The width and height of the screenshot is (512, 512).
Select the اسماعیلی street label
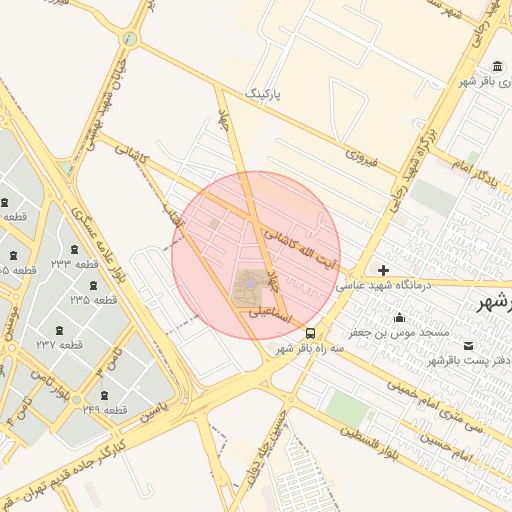270,315
